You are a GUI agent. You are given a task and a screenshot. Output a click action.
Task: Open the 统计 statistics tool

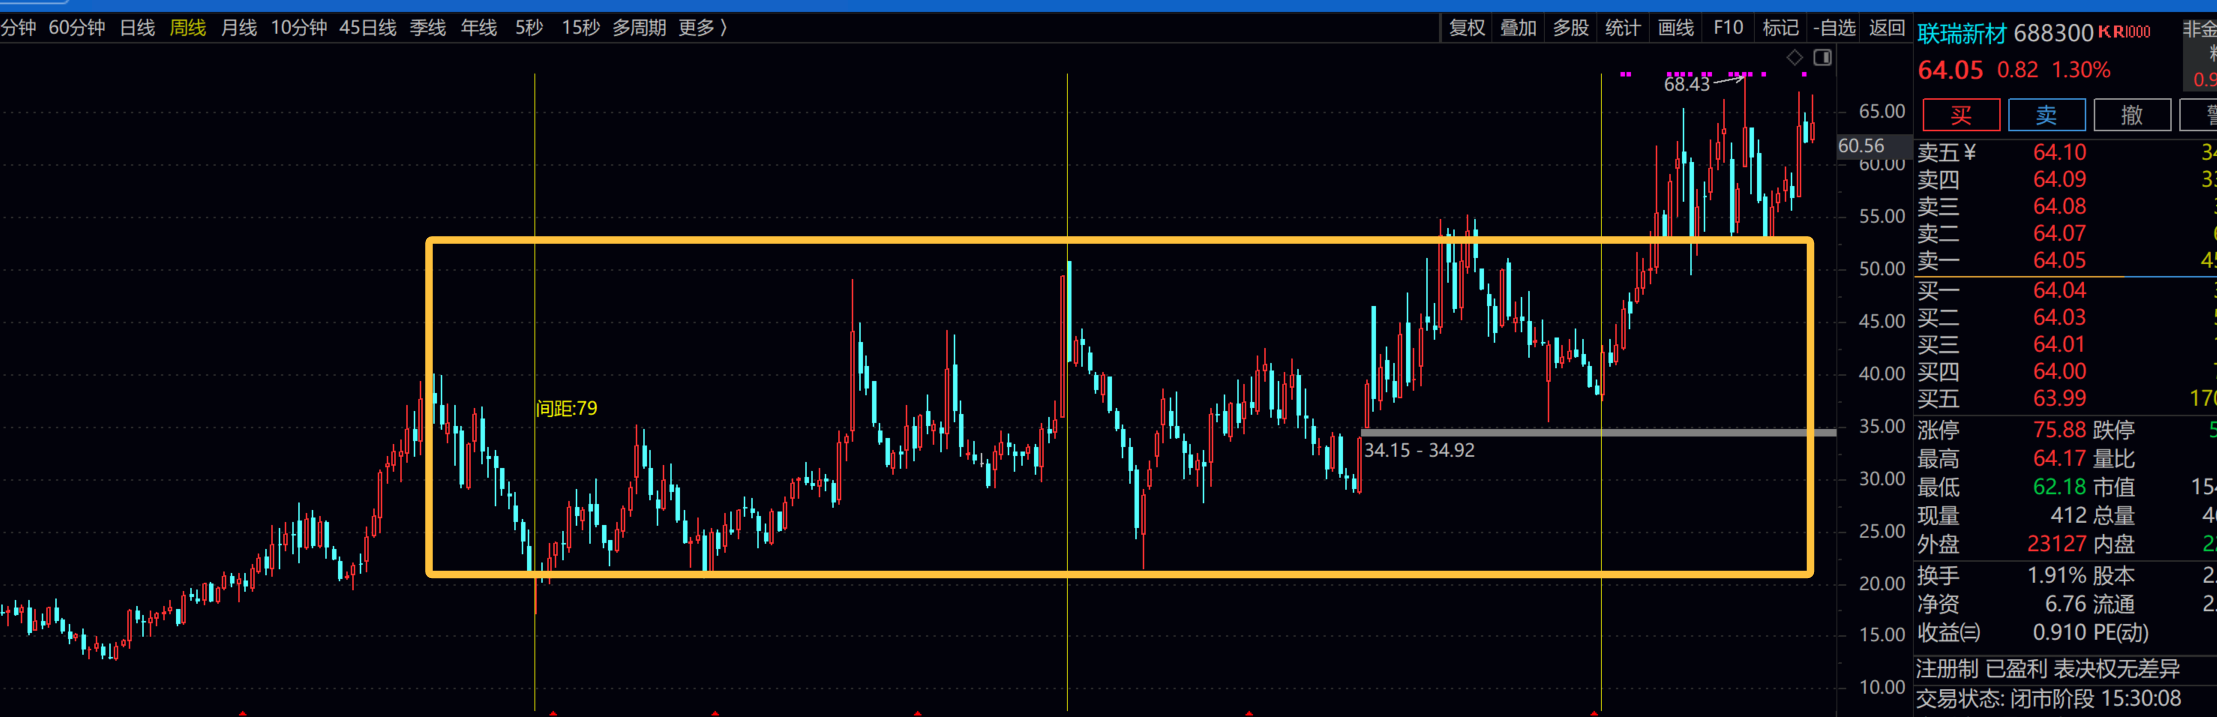pos(1622,28)
